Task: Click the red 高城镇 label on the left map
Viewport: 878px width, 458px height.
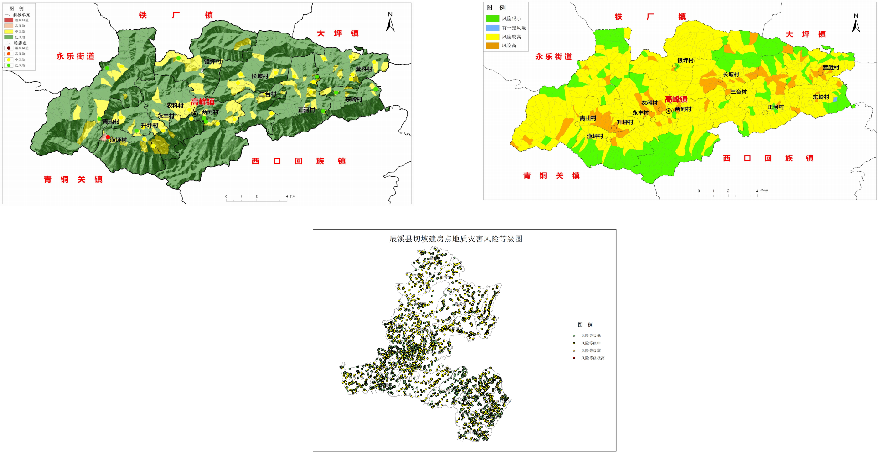Action: coord(203,101)
